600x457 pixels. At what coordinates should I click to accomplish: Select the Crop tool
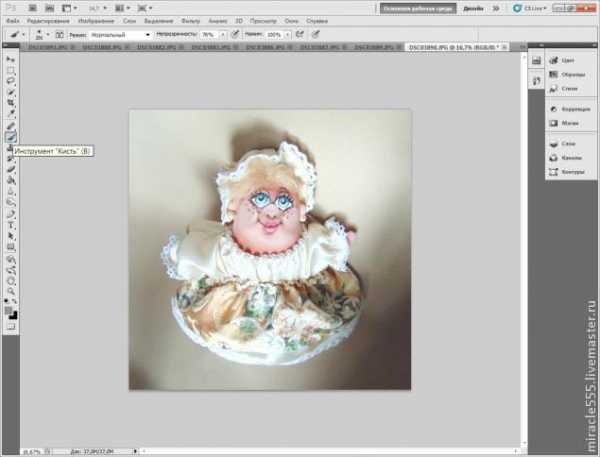click(x=11, y=103)
